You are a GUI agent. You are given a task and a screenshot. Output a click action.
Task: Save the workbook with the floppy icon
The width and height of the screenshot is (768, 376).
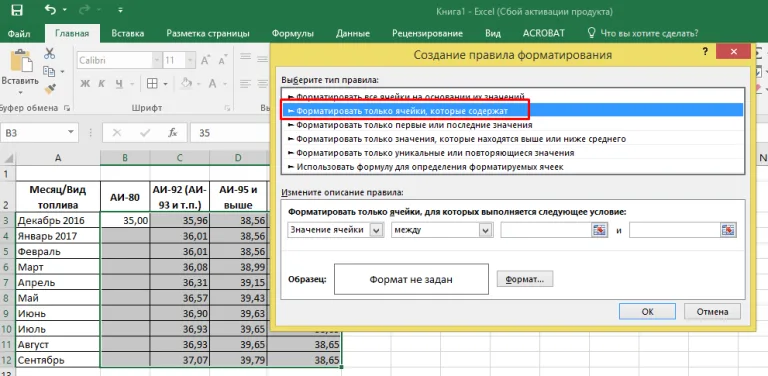pos(17,10)
